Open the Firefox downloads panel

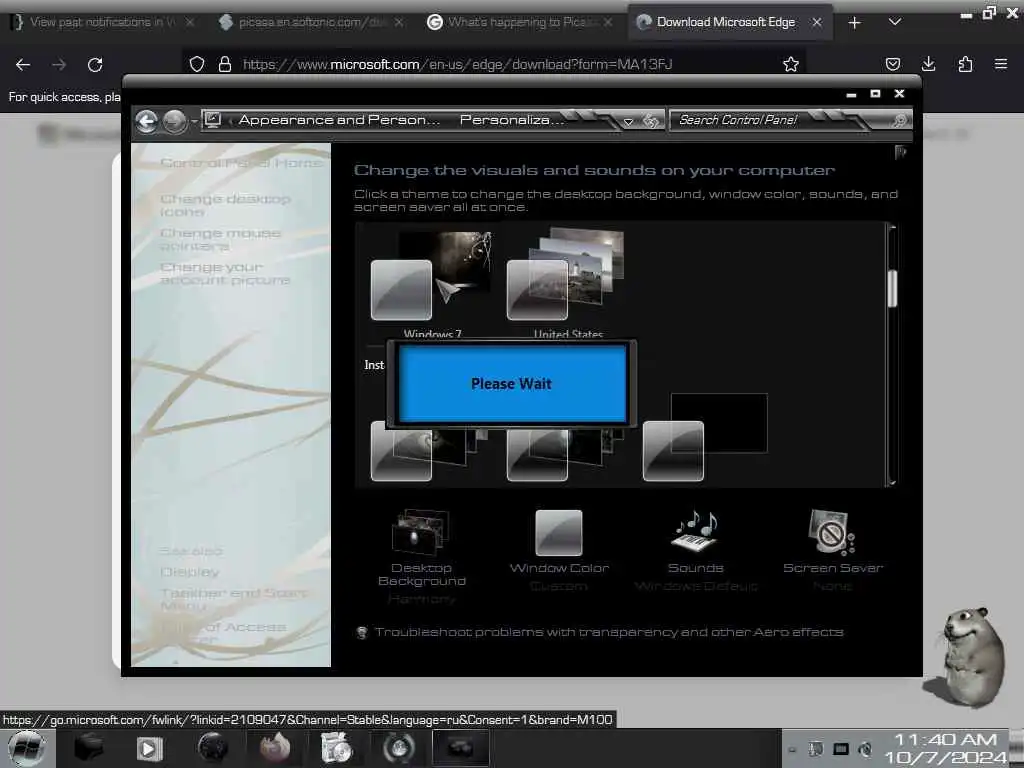(x=928, y=64)
